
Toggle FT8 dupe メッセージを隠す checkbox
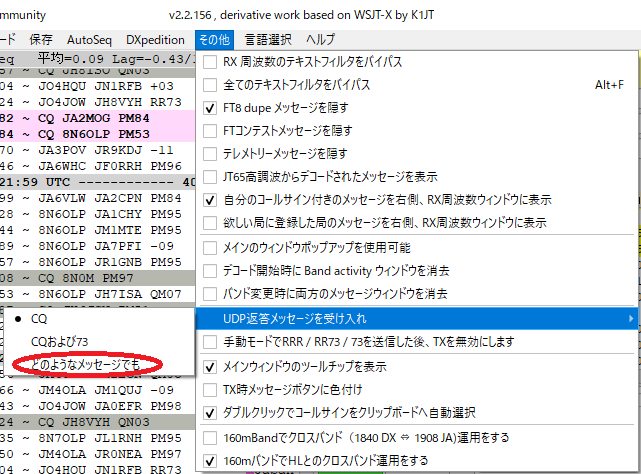tap(210, 108)
